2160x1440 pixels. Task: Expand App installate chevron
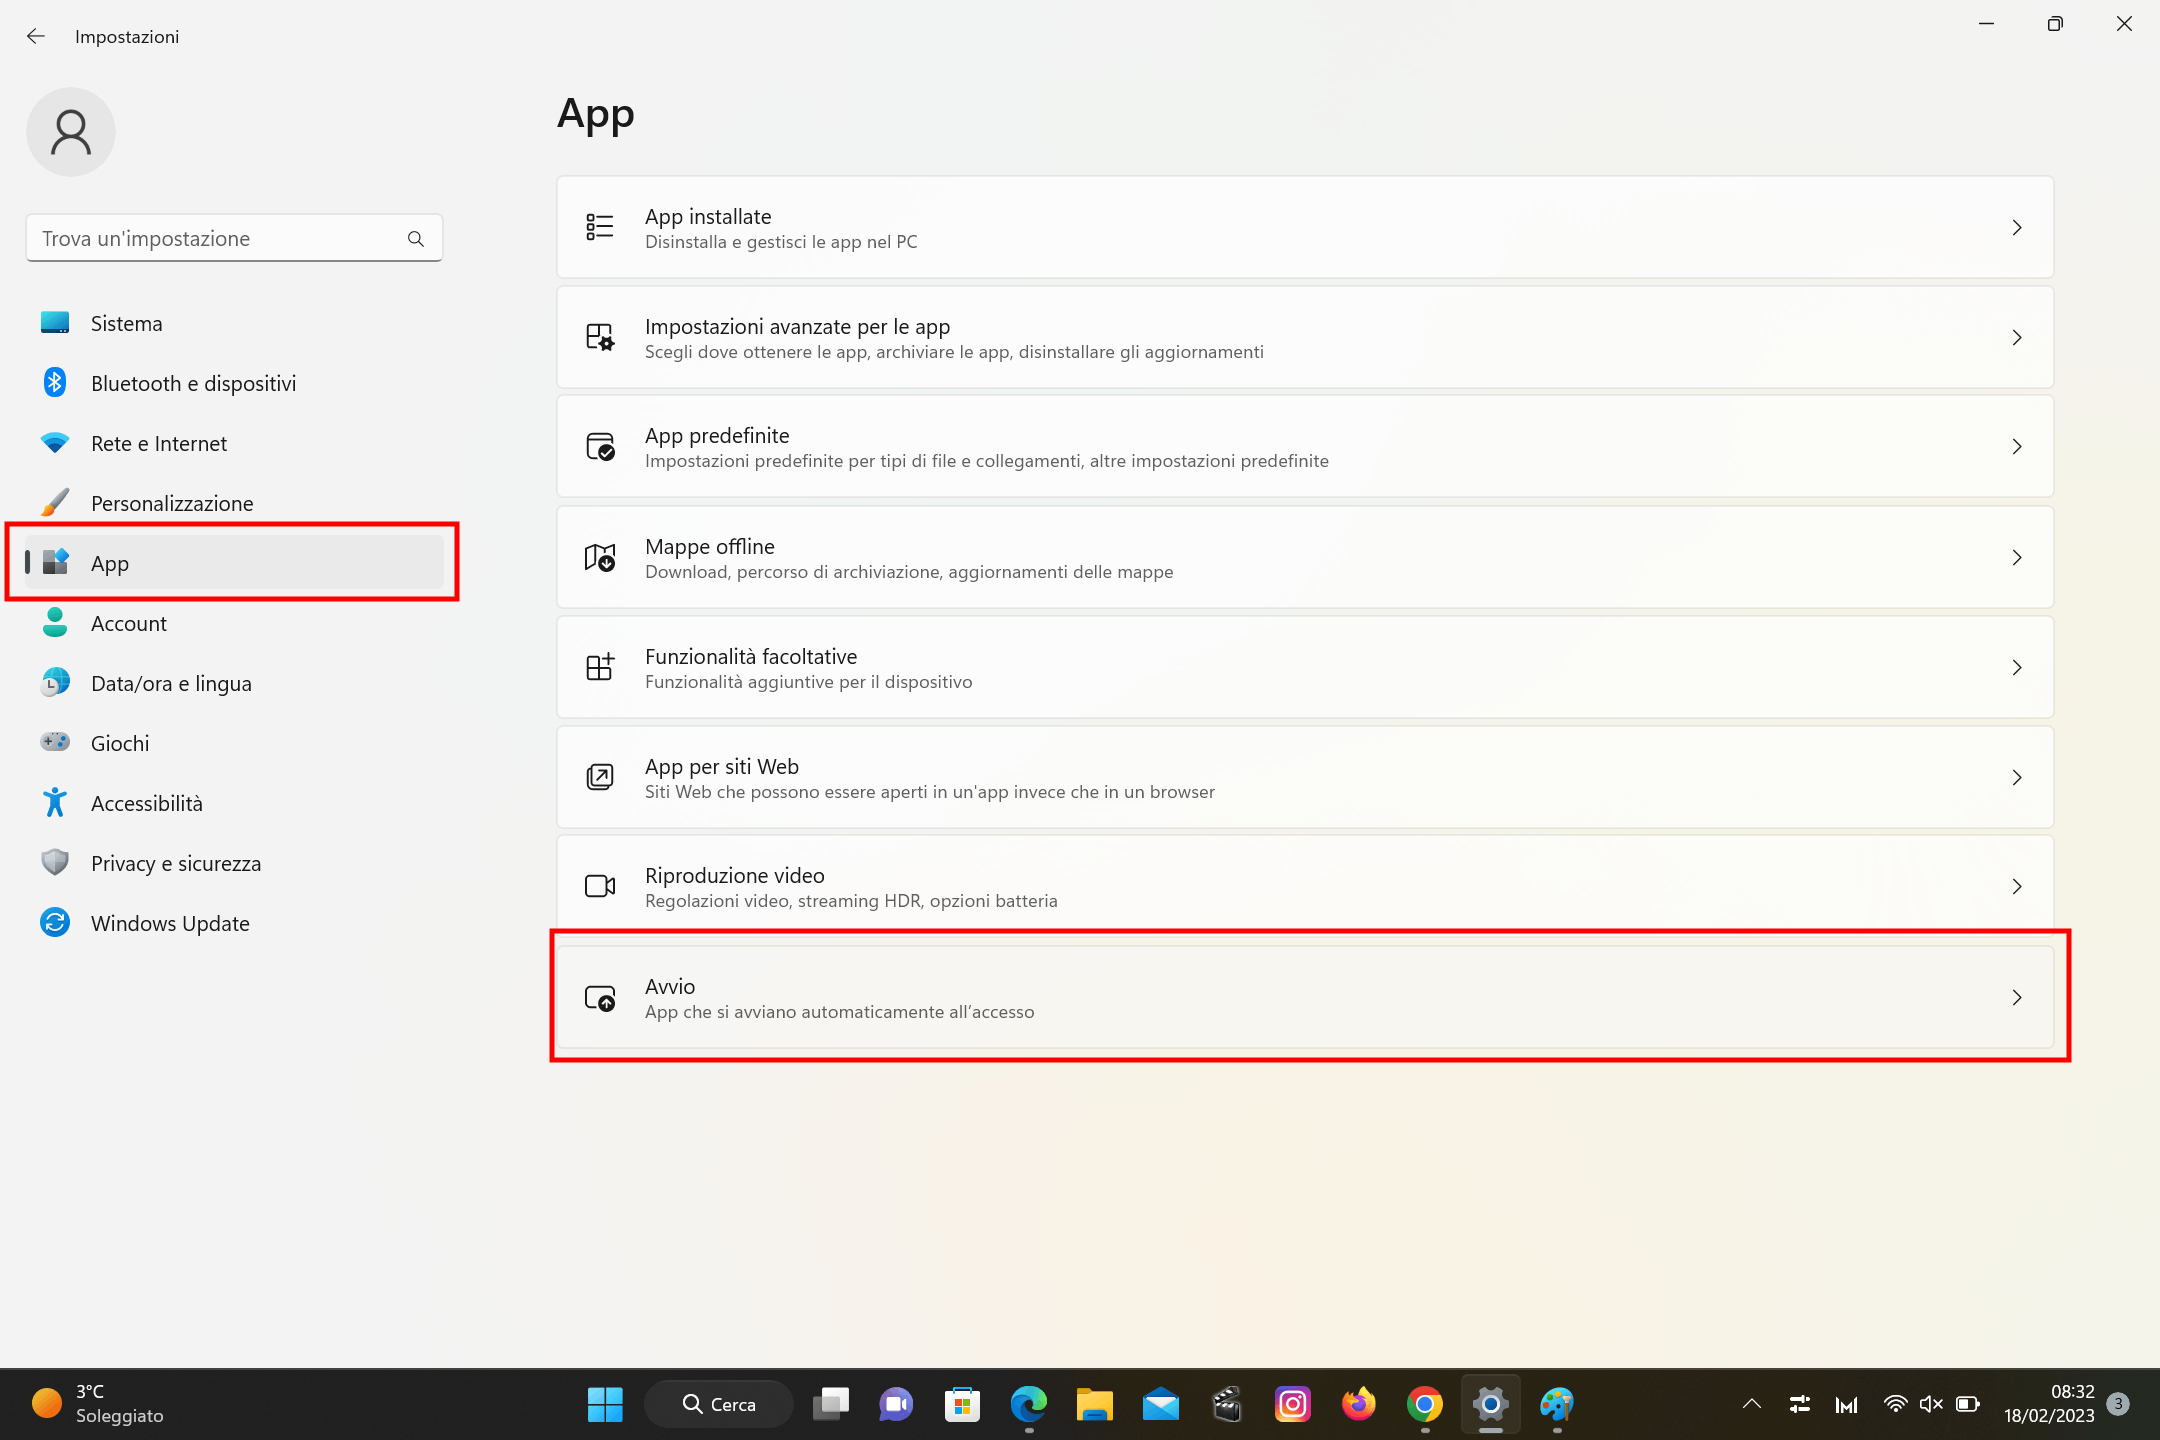click(x=2016, y=228)
